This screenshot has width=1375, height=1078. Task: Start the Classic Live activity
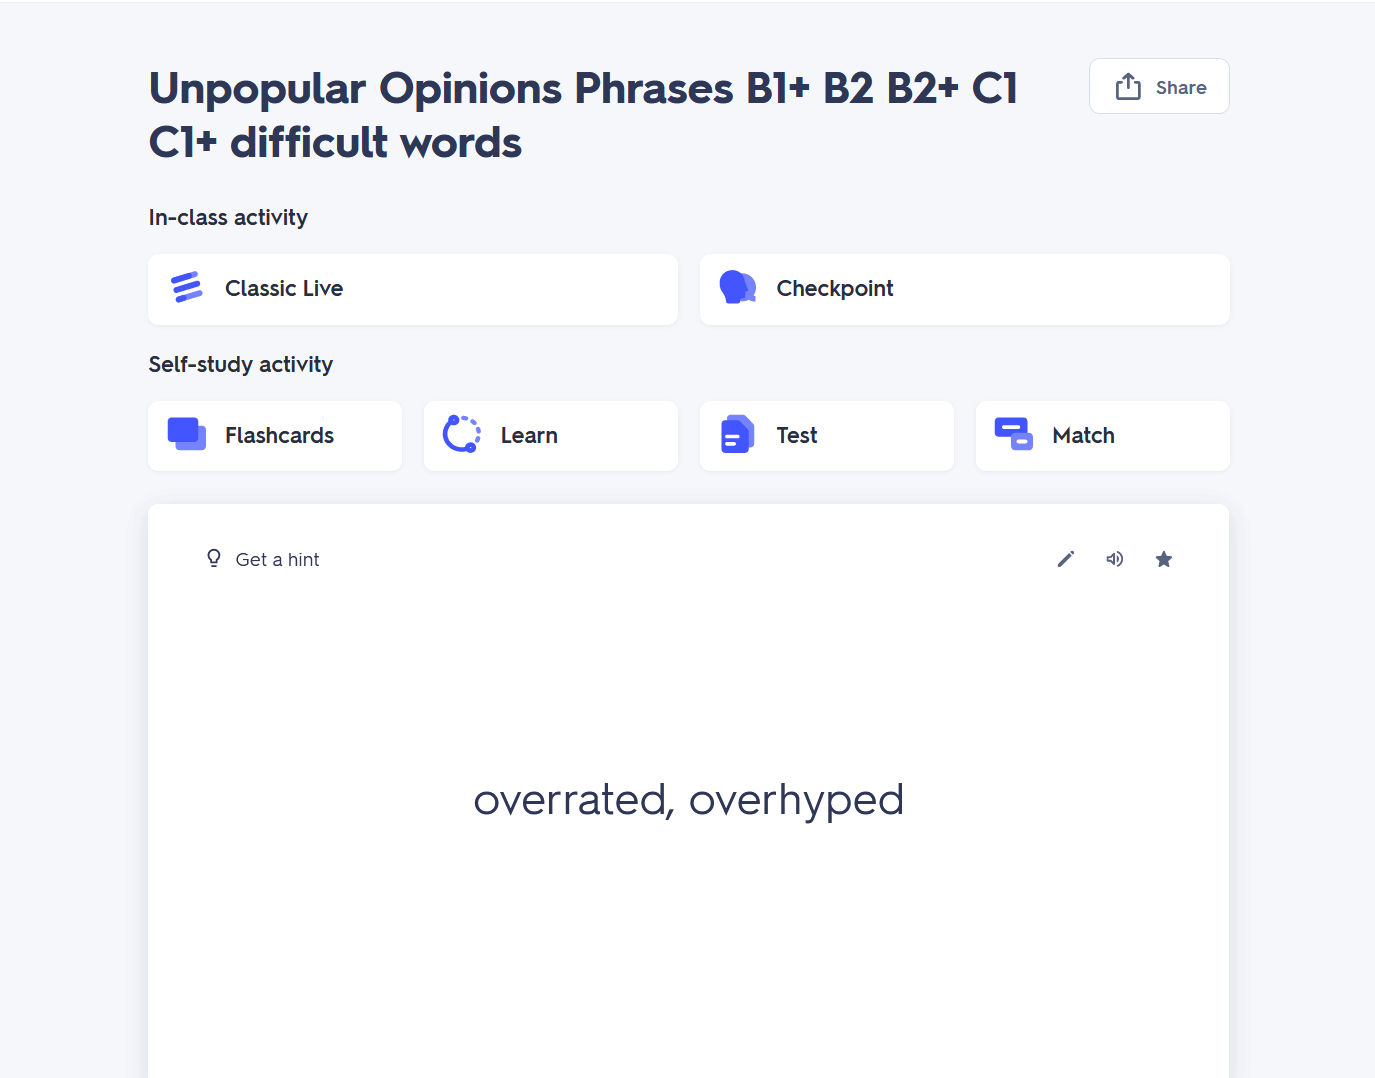point(412,289)
